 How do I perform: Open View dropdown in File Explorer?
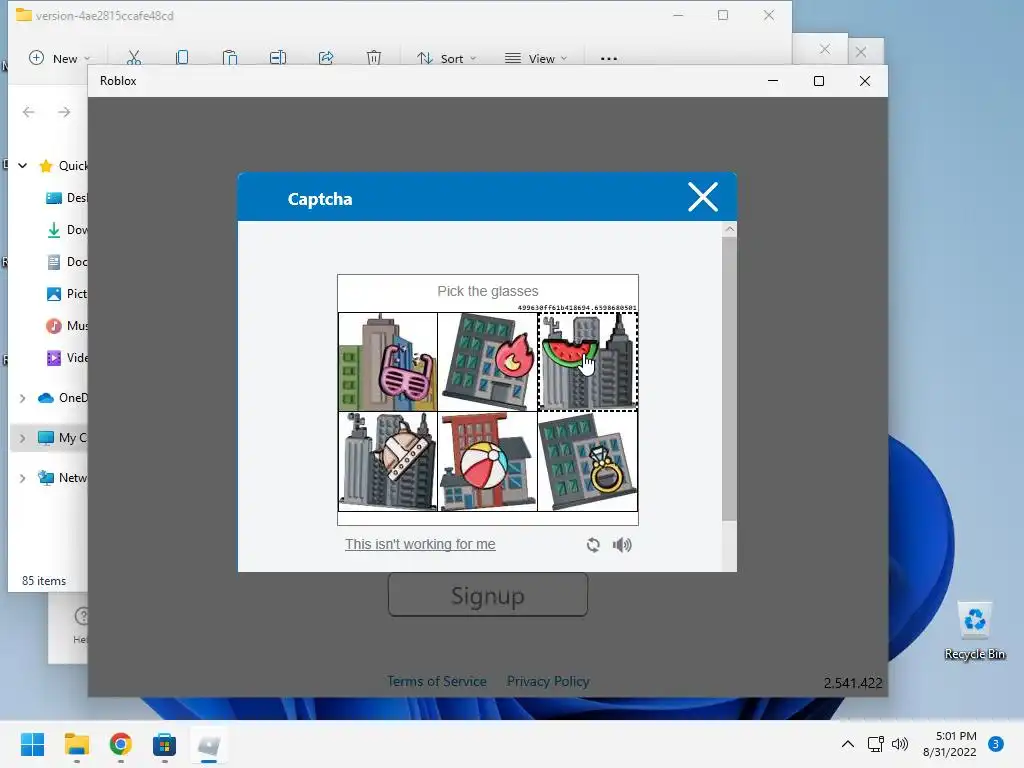tap(536, 58)
